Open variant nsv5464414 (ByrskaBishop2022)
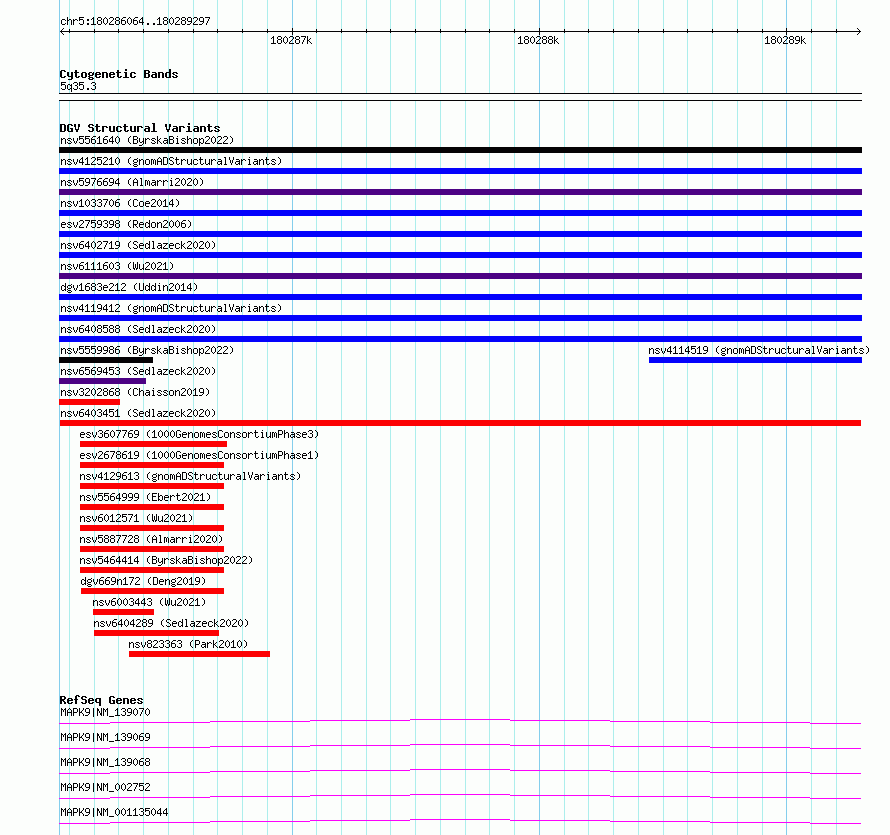The height and width of the screenshot is (835, 890). [166, 560]
